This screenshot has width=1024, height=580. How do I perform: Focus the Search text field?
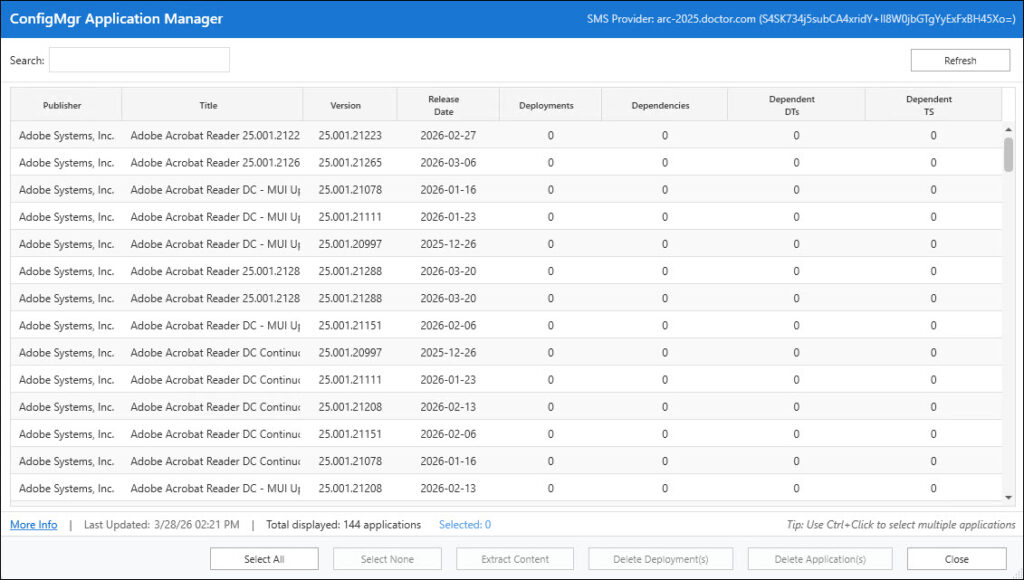tap(139, 60)
